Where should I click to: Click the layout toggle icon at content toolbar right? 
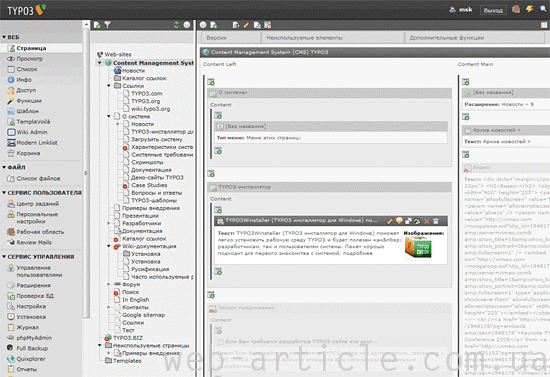544,25
